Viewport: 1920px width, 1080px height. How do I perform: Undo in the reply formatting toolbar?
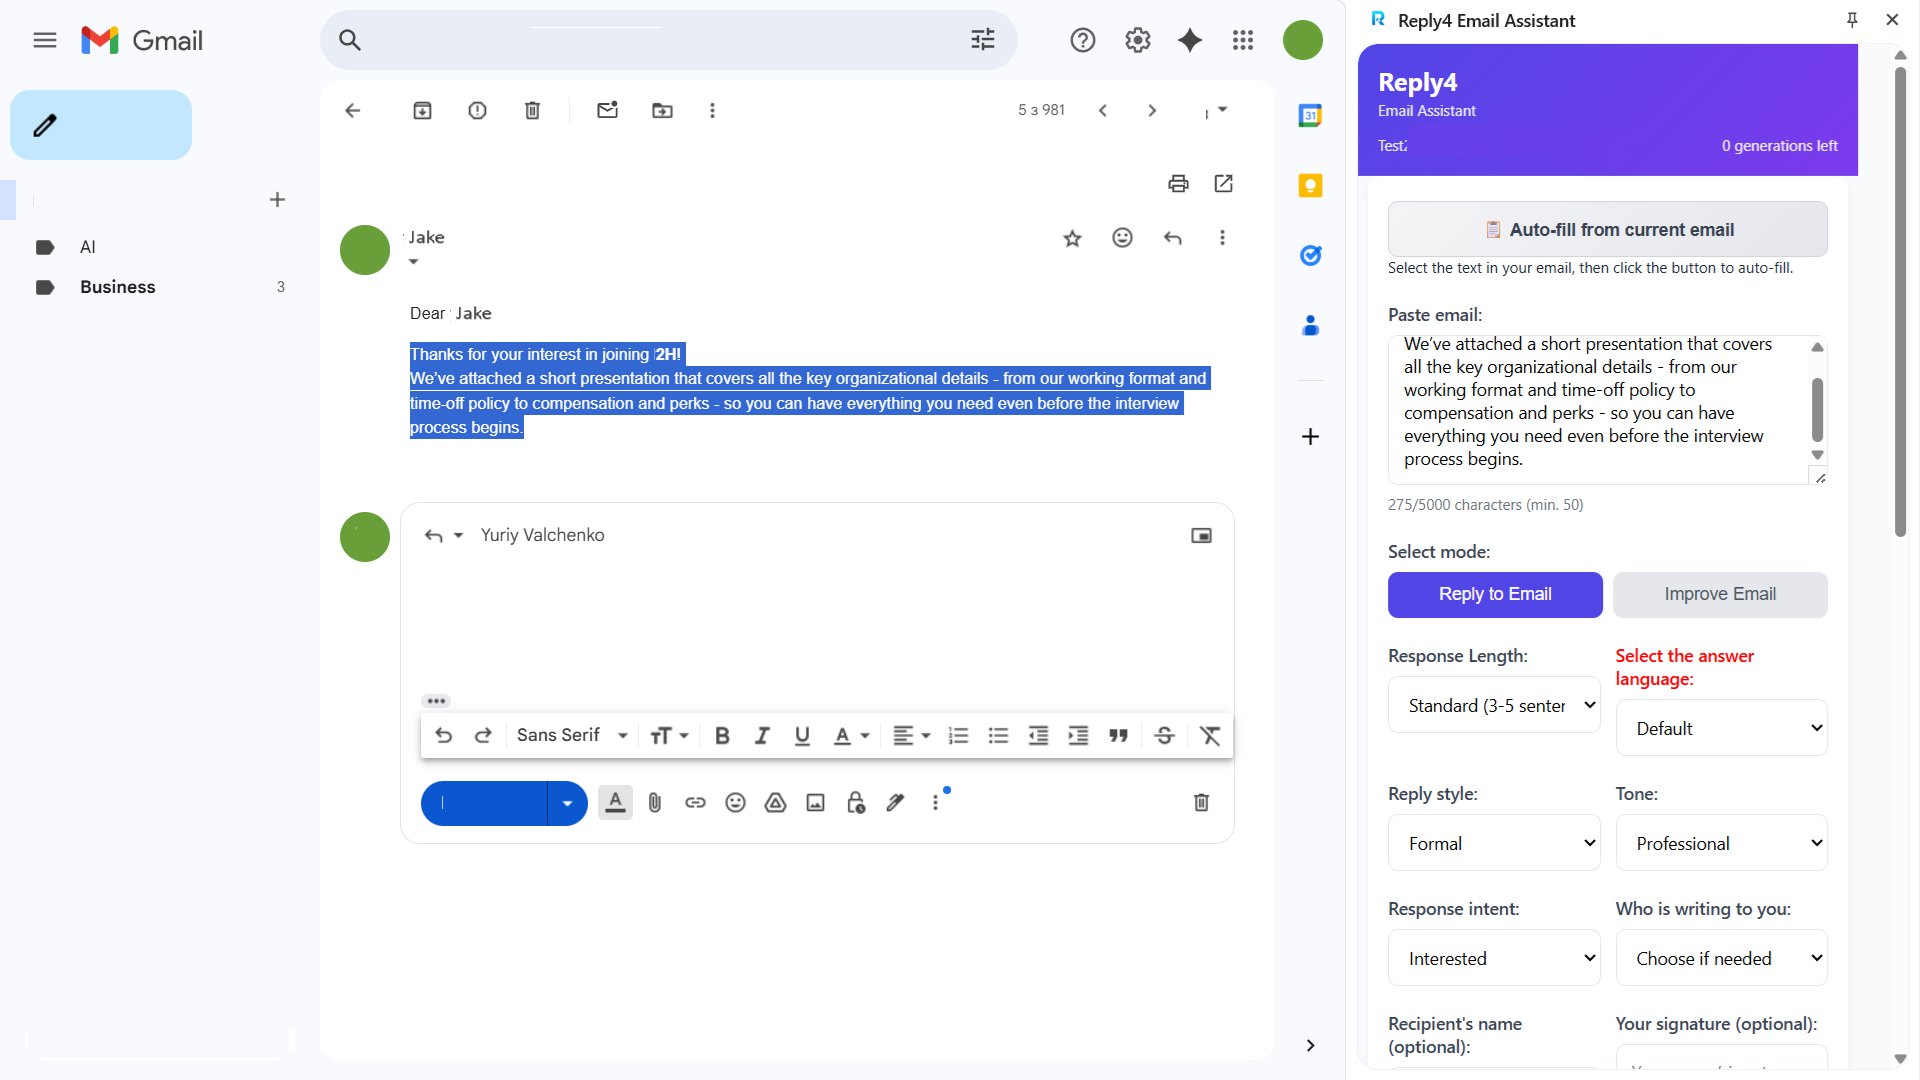pos(444,736)
